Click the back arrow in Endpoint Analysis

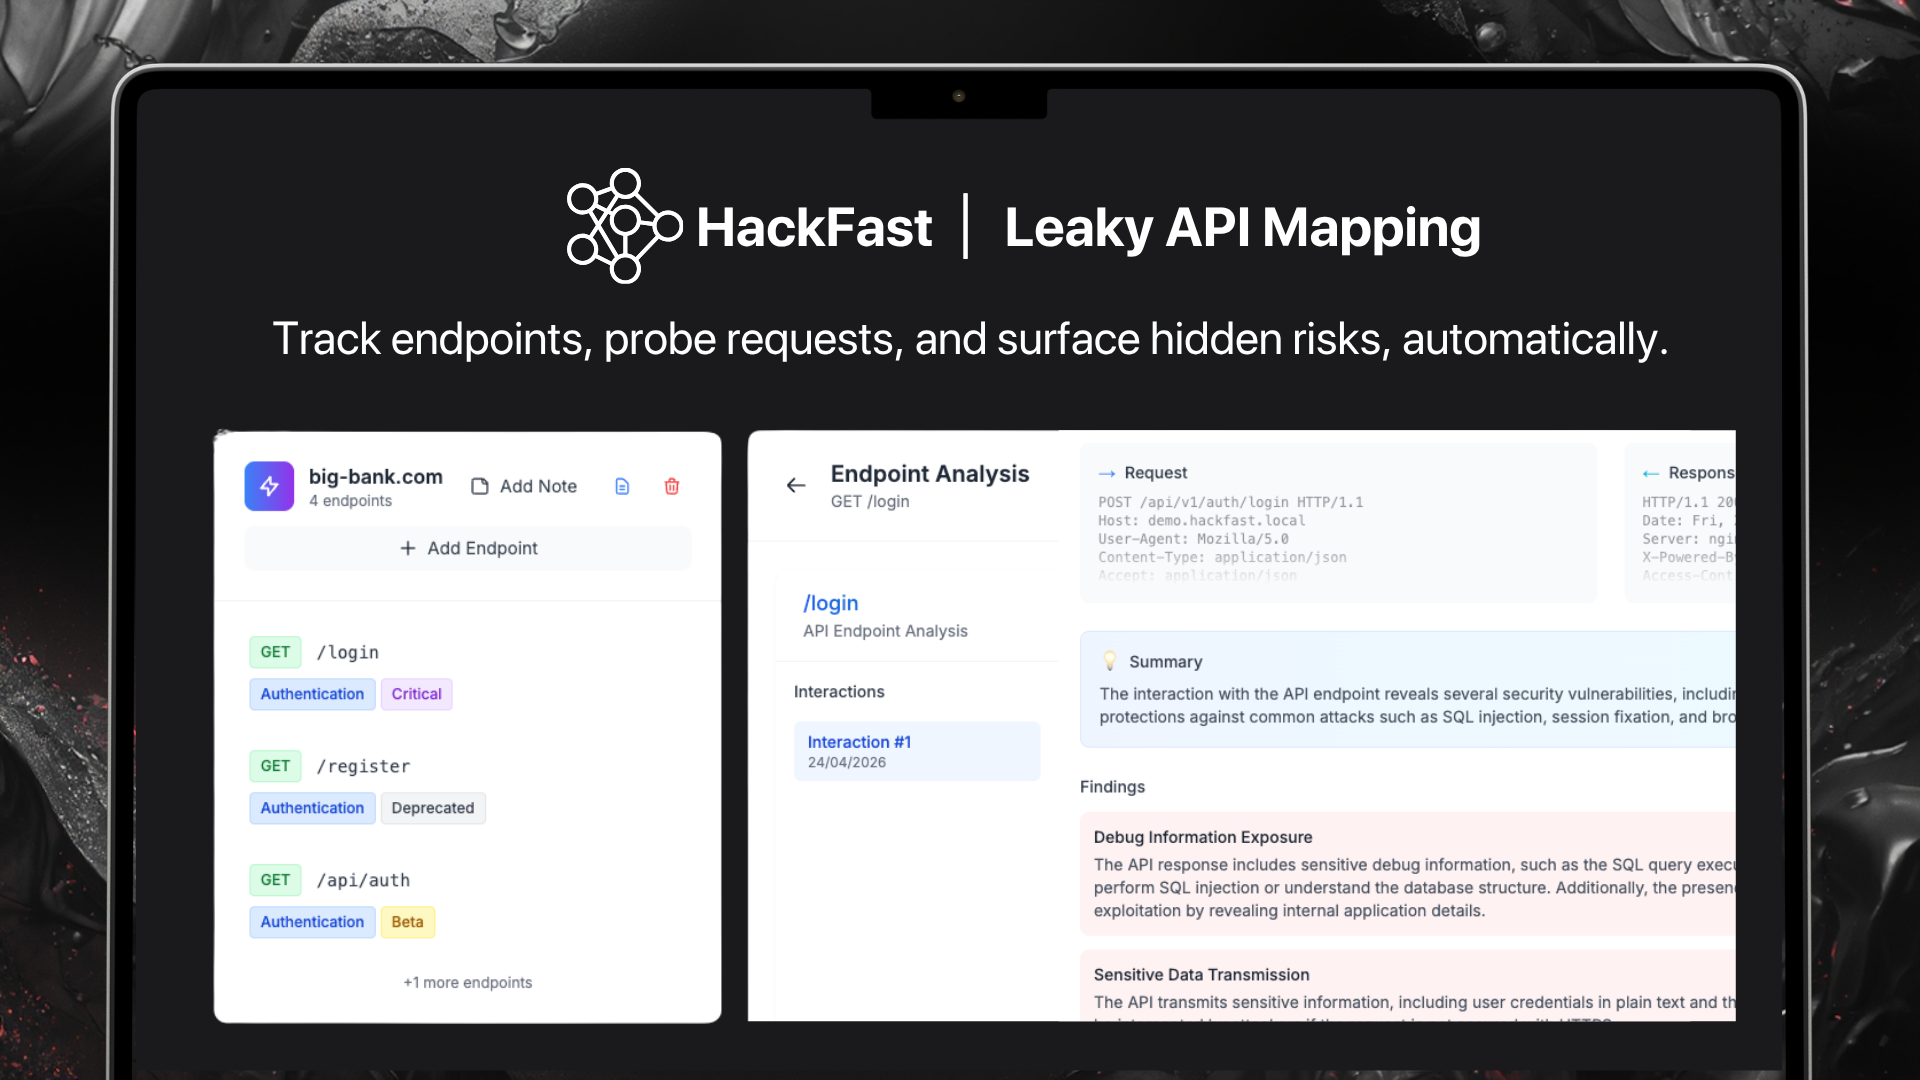coord(795,485)
